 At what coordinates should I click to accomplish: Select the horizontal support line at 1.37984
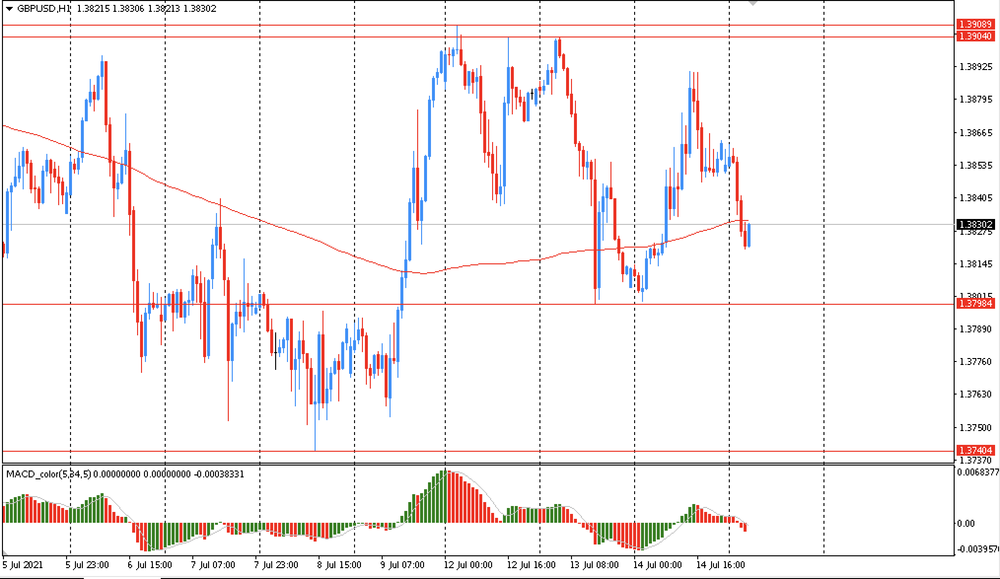click(478, 304)
